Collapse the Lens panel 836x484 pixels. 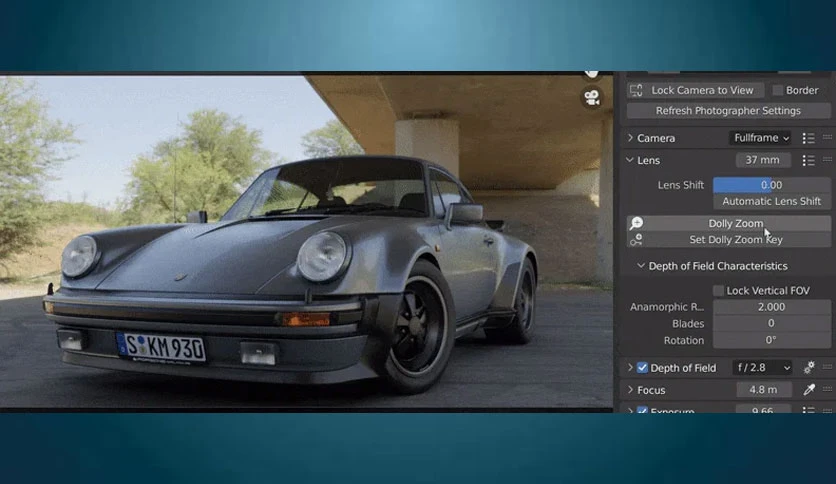[630, 160]
